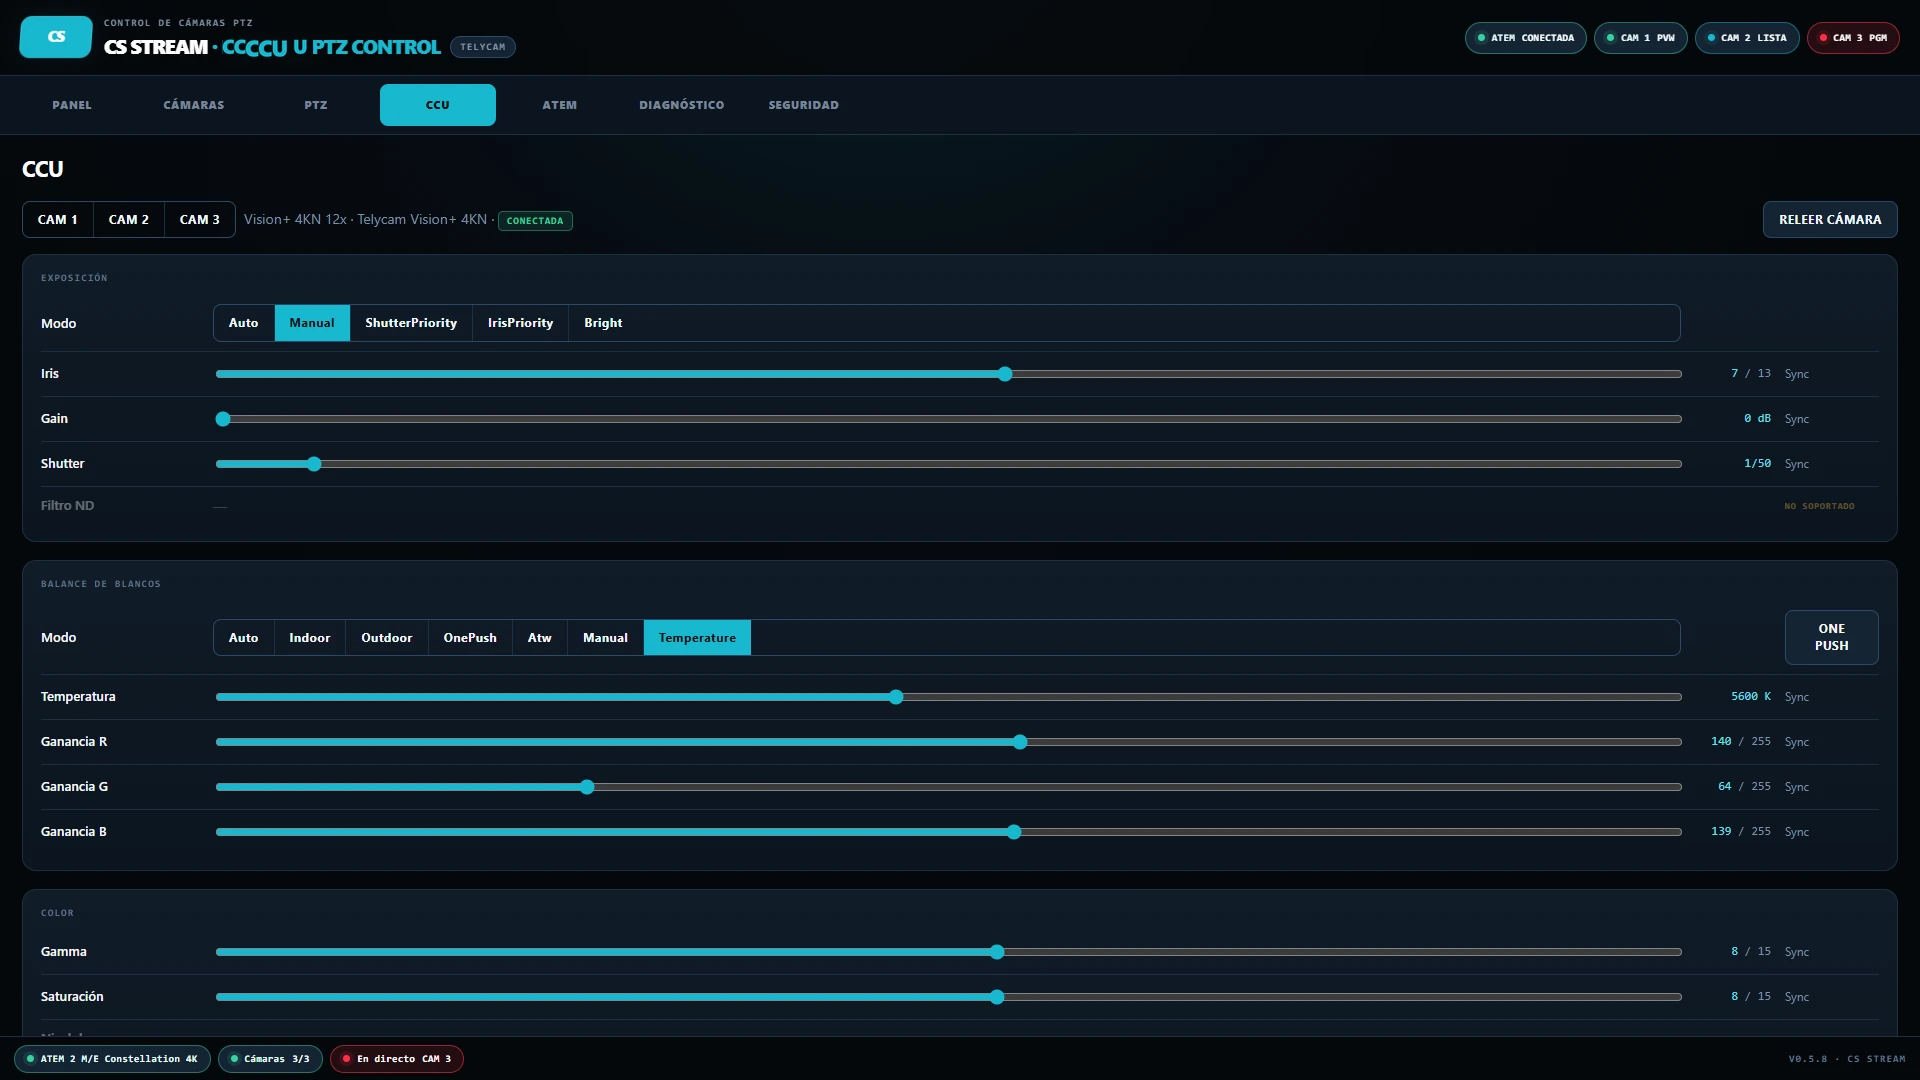Set white balance mode to Auto
The height and width of the screenshot is (1080, 1920).
[243, 638]
